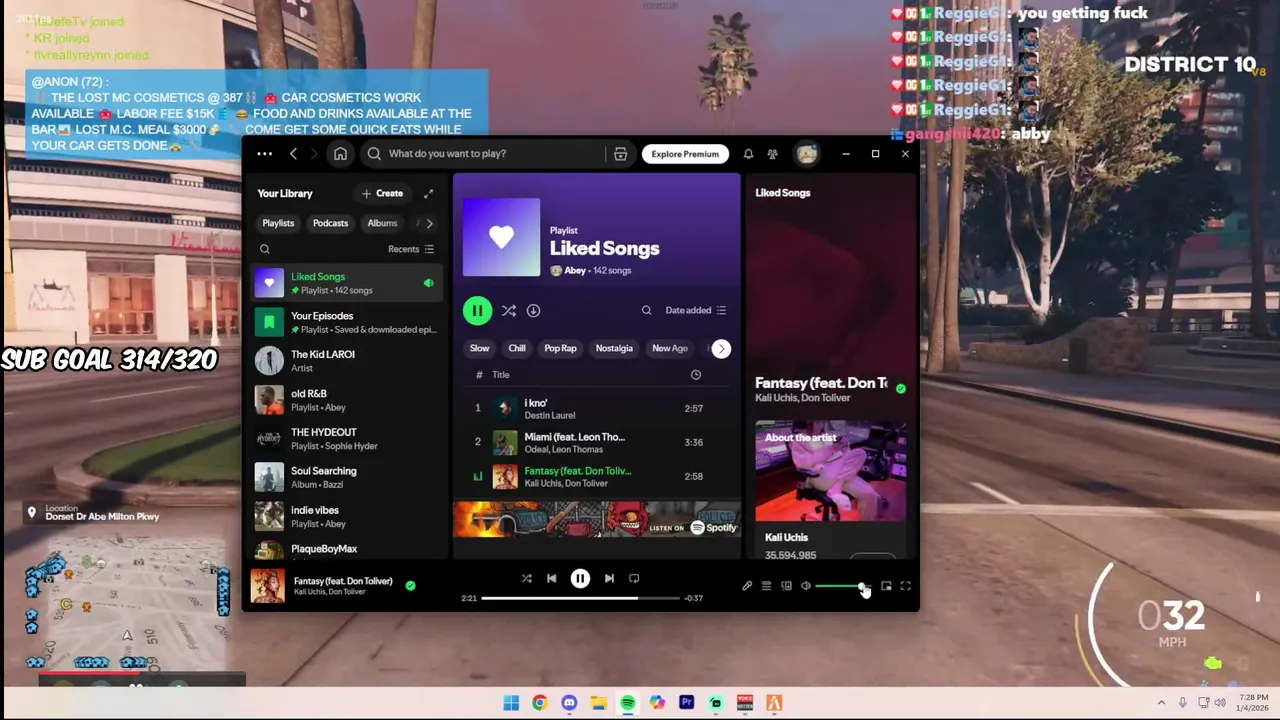The height and width of the screenshot is (720, 1280).
Task: Seek on the song progress bar
Action: [581, 598]
